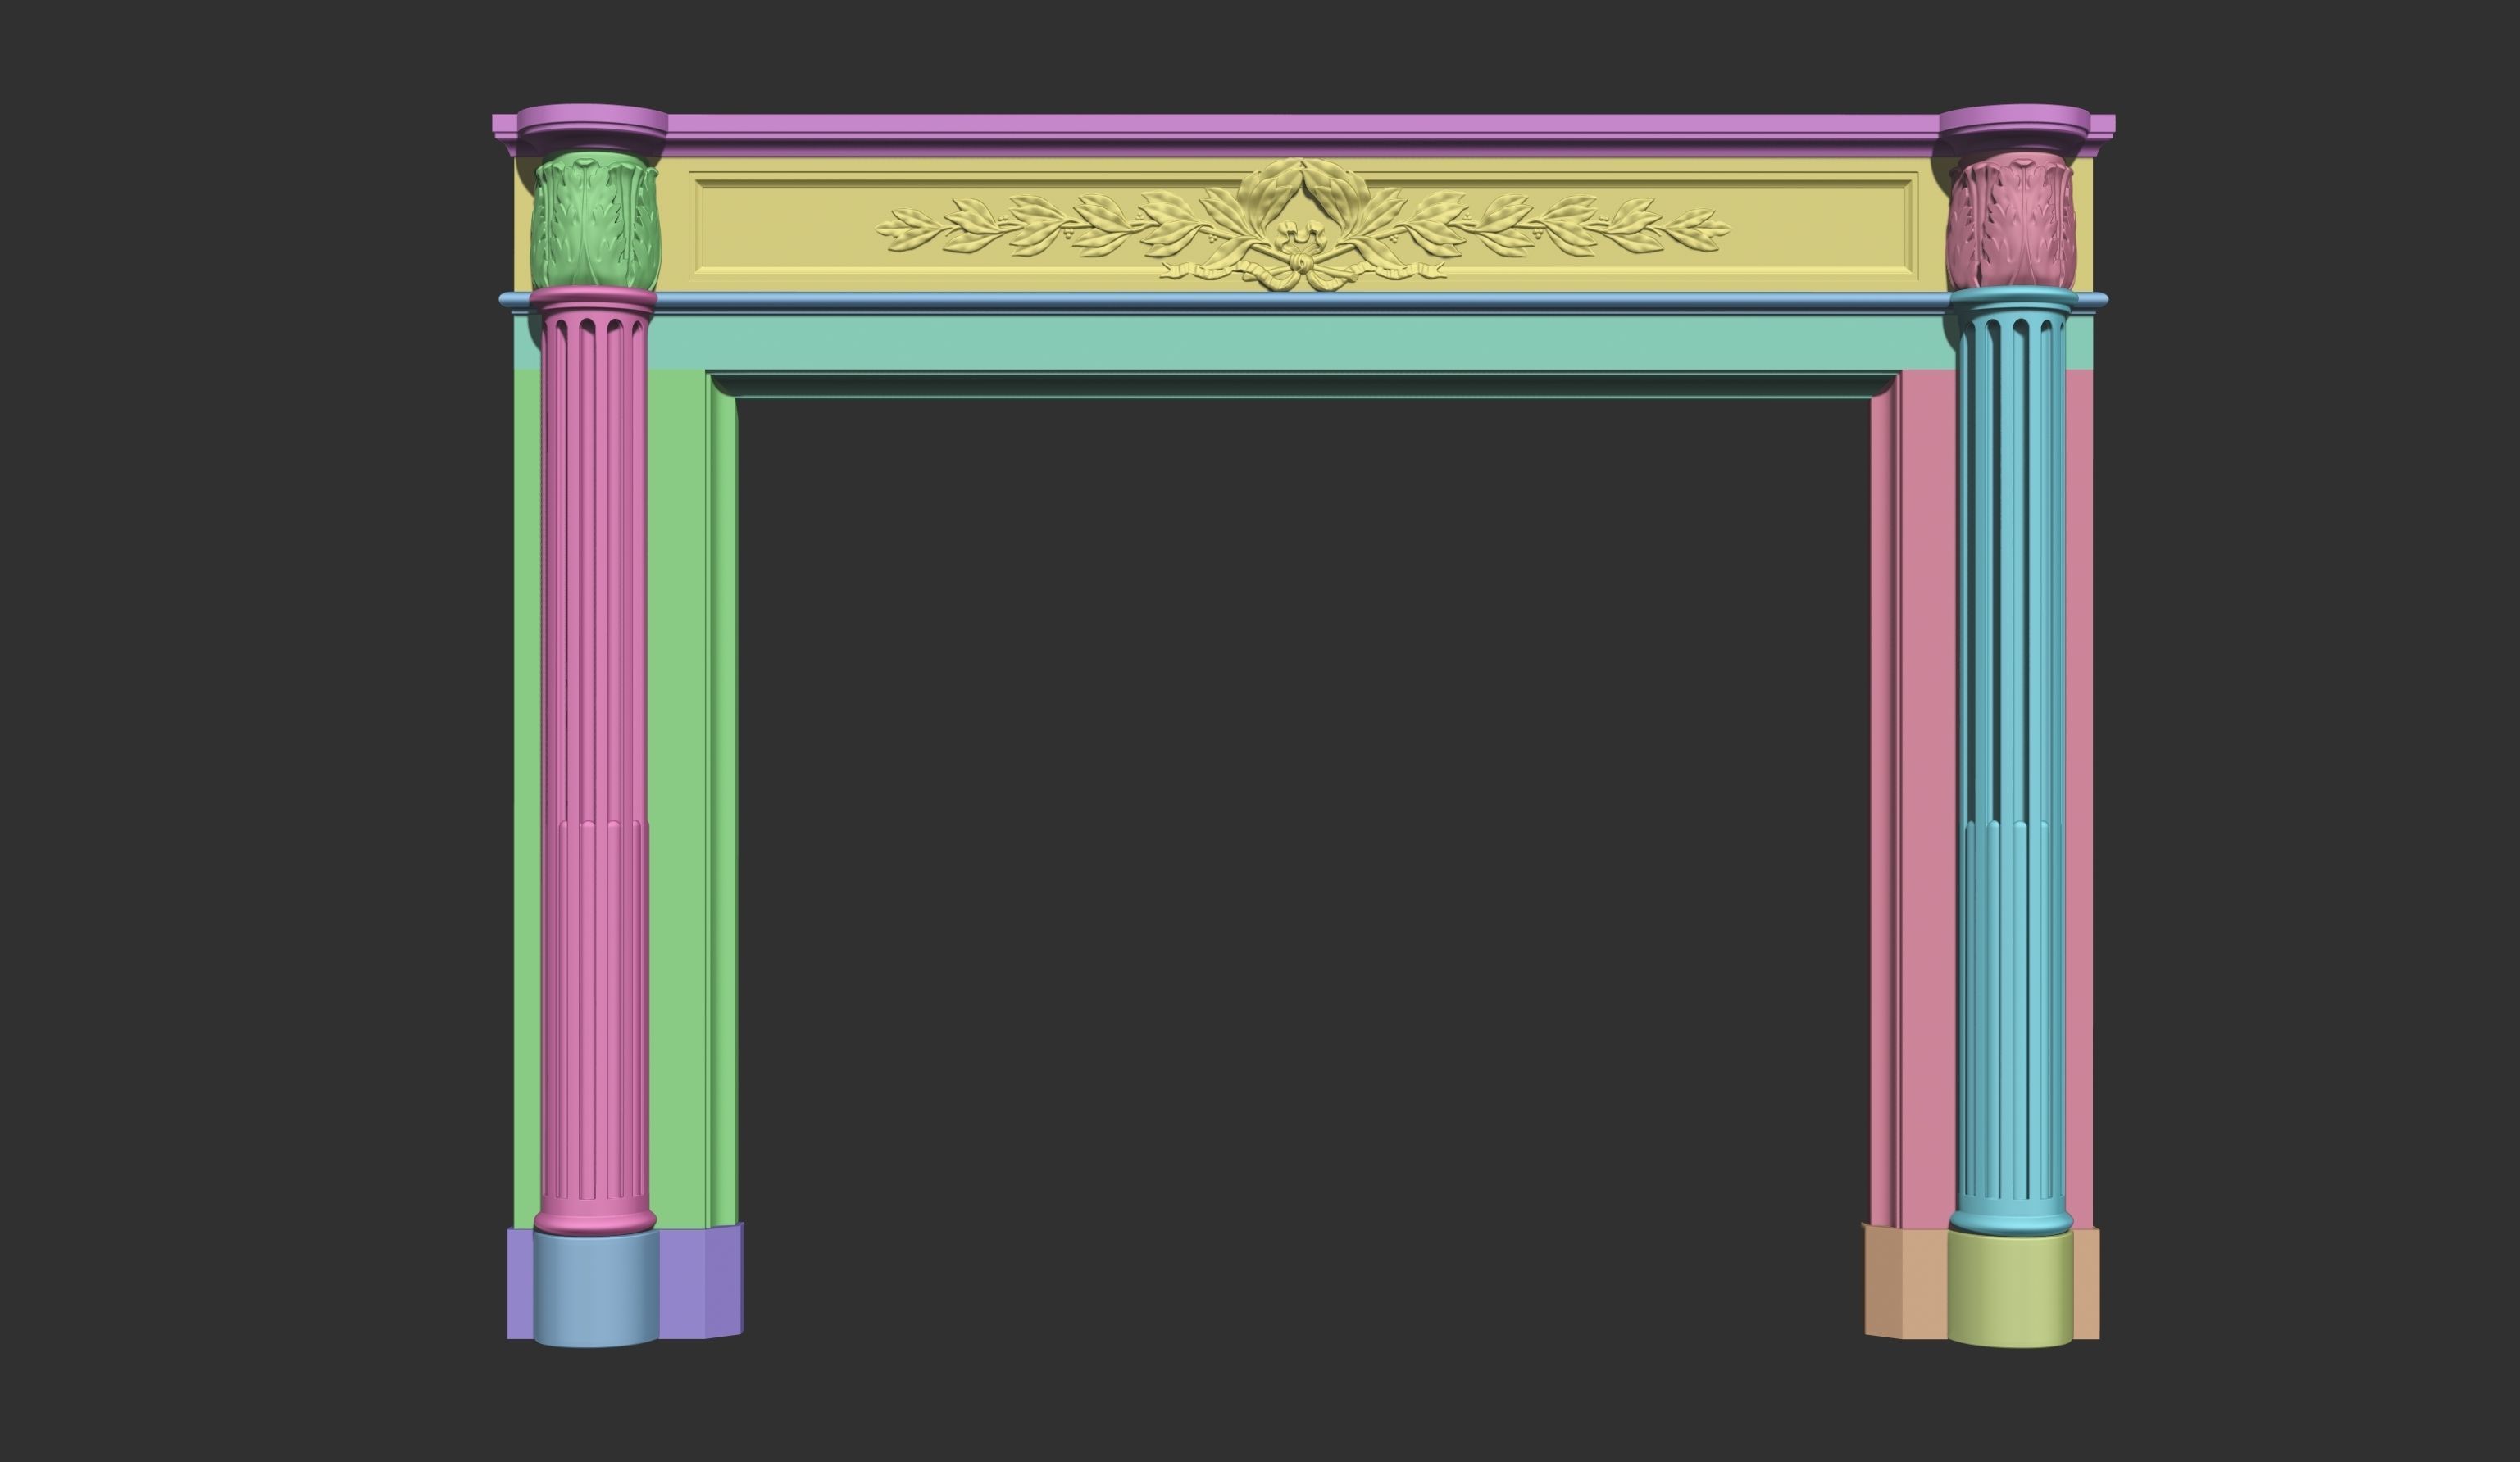The height and width of the screenshot is (1462, 2520).
Task: Click the yellow-green right column base
Action: coord(2010,1288)
